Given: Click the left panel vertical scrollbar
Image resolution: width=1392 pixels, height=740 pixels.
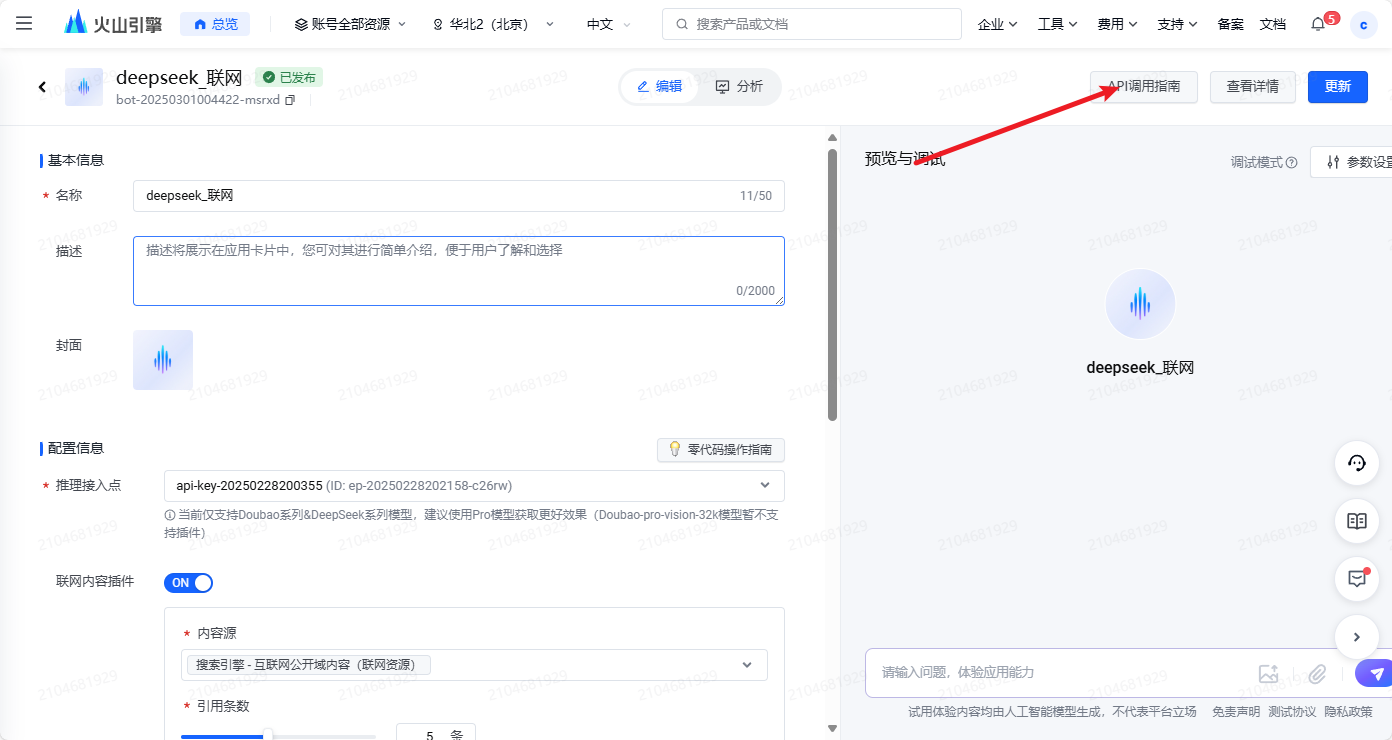Looking at the screenshot, I should point(832,285).
